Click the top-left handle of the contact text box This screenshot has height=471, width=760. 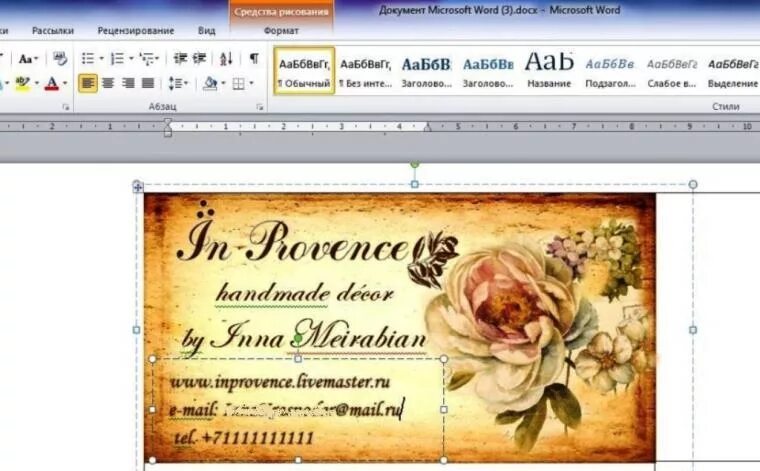click(152, 359)
